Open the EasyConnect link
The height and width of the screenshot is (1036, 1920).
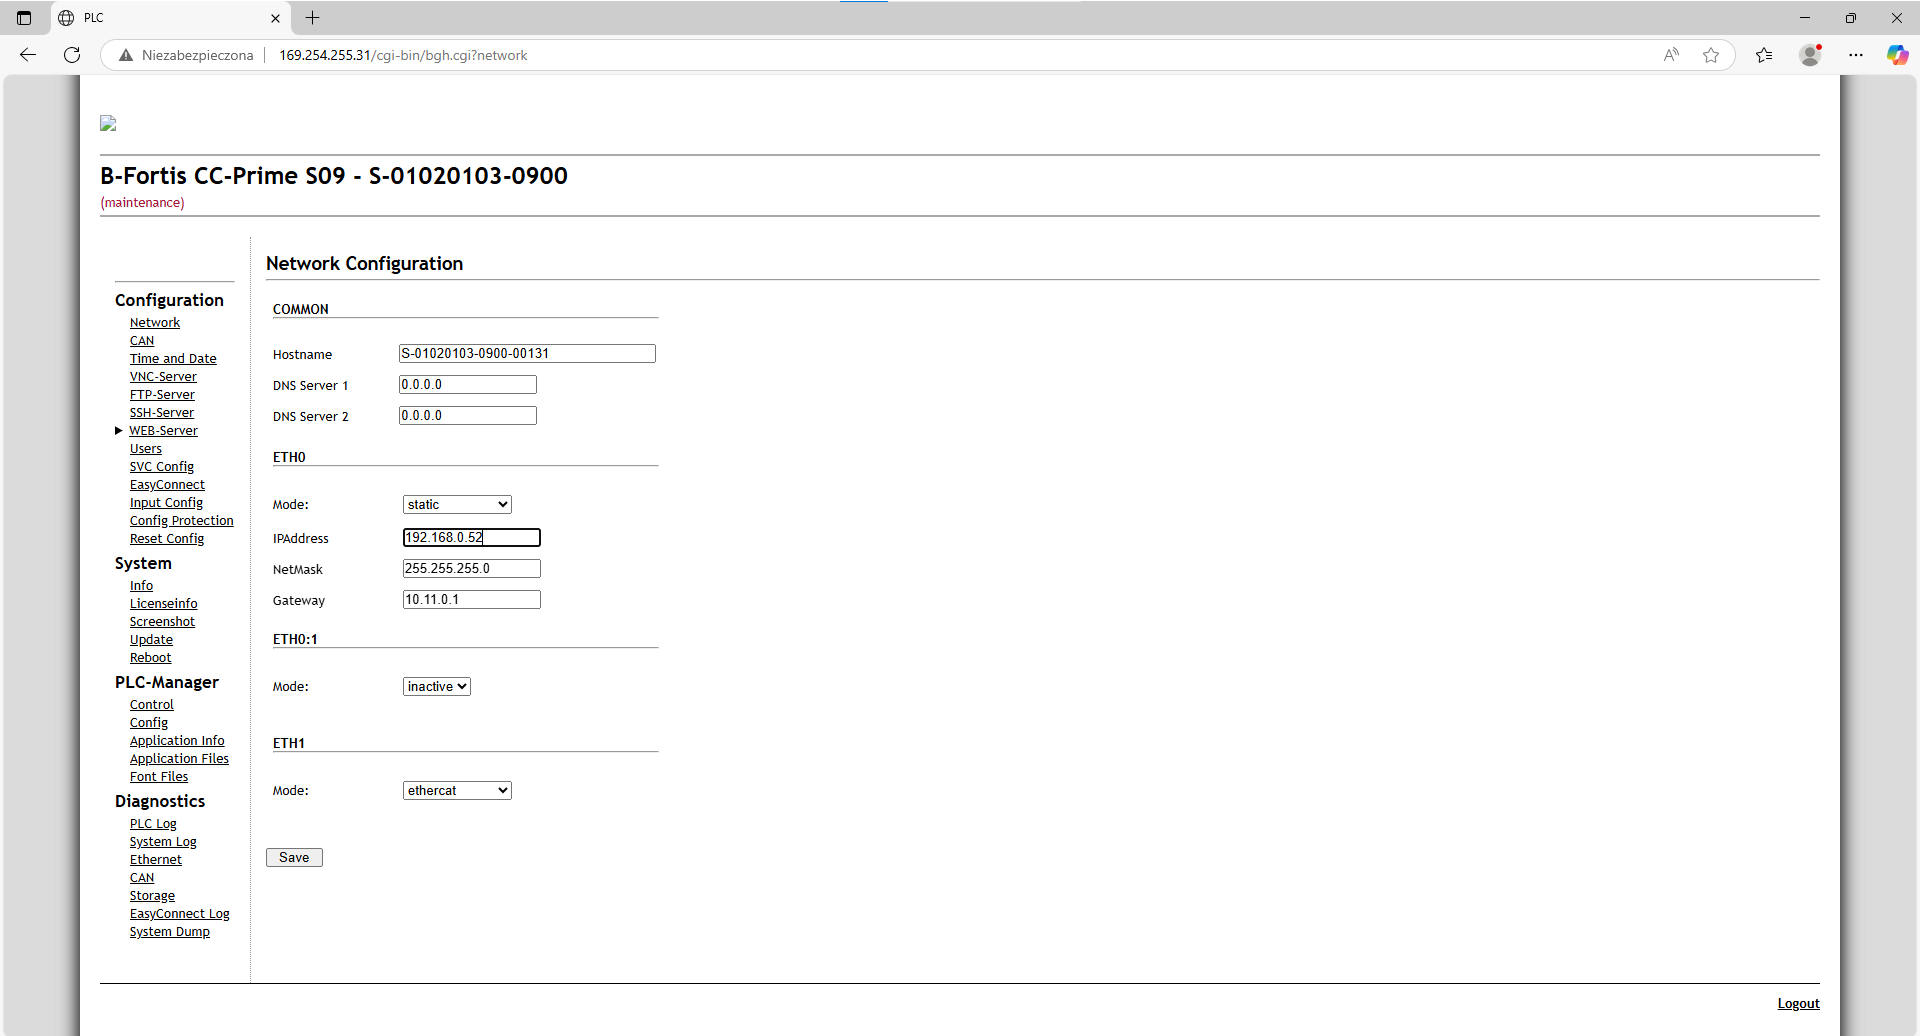(x=167, y=485)
